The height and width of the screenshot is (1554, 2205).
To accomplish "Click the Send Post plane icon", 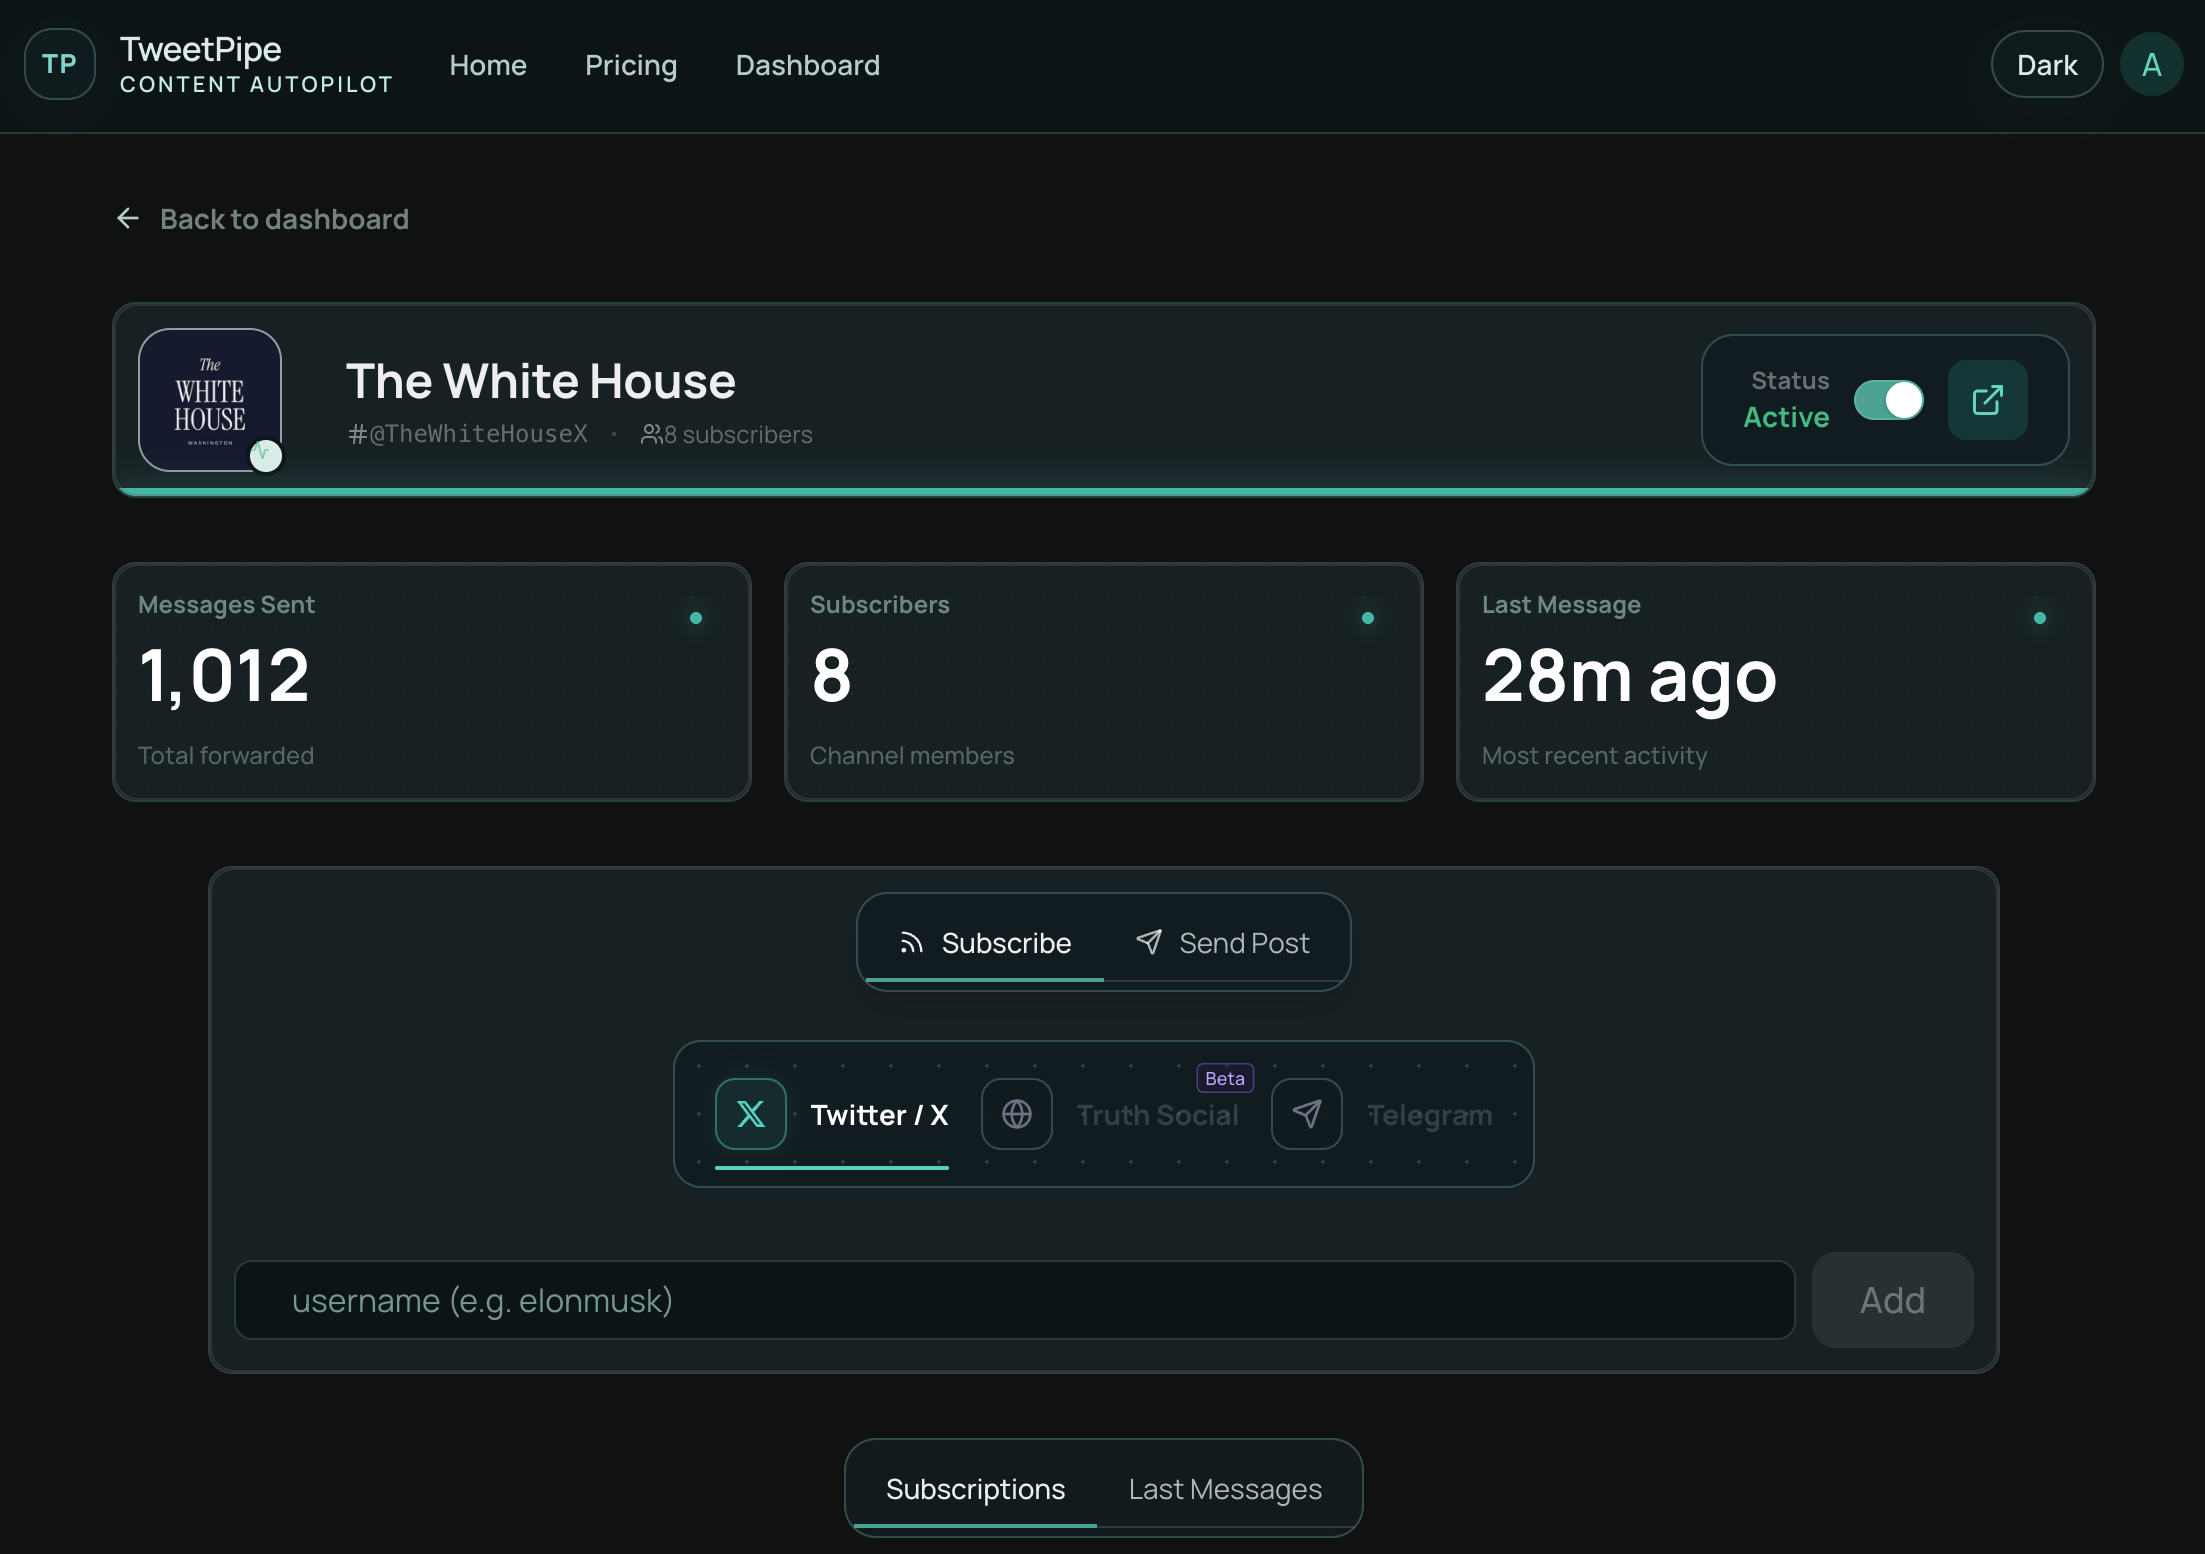I will pyautogui.click(x=1149, y=942).
